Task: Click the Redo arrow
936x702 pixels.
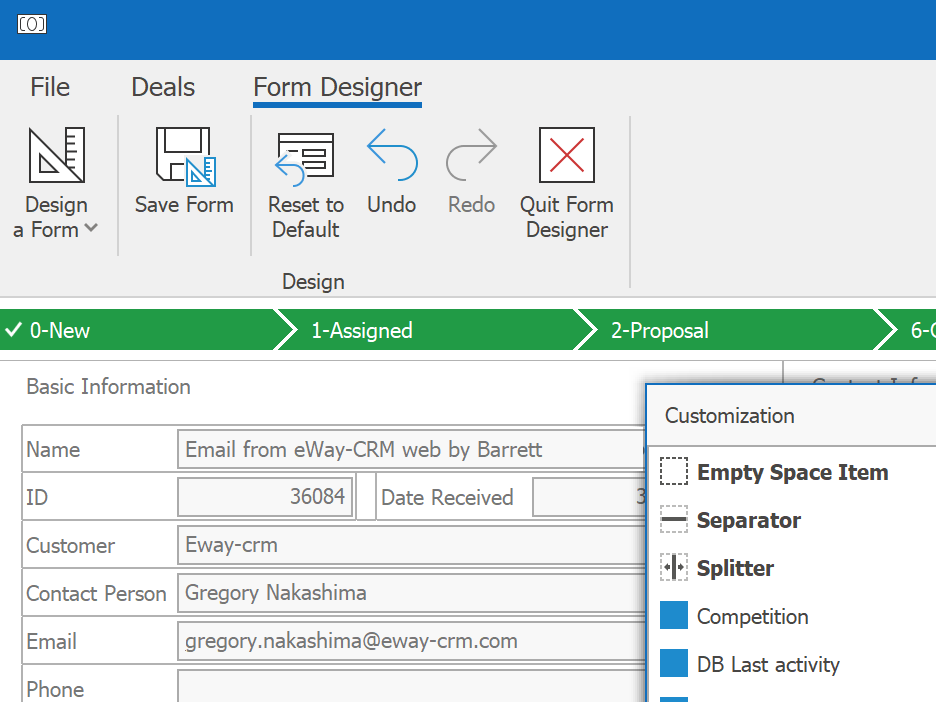Action: tap(471, 155)
